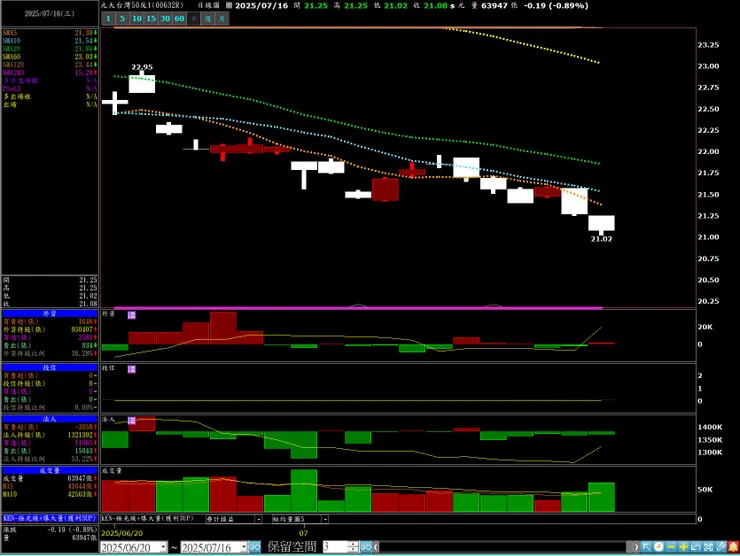Open the 短均量圖5 dropdown
Viewport: 740px width, 556px height.
coord(325,519)
